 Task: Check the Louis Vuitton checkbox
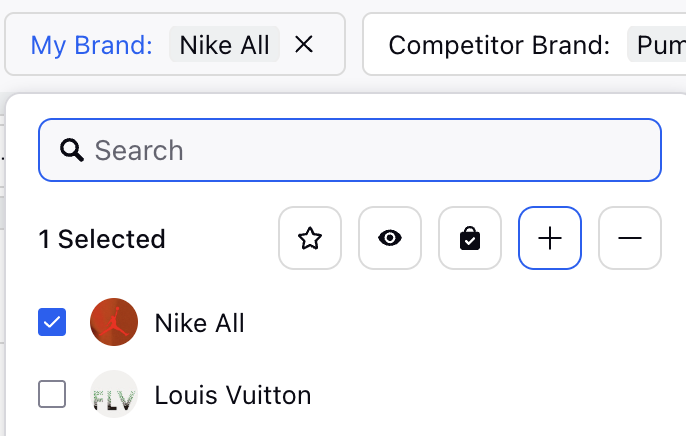(52, 394)
